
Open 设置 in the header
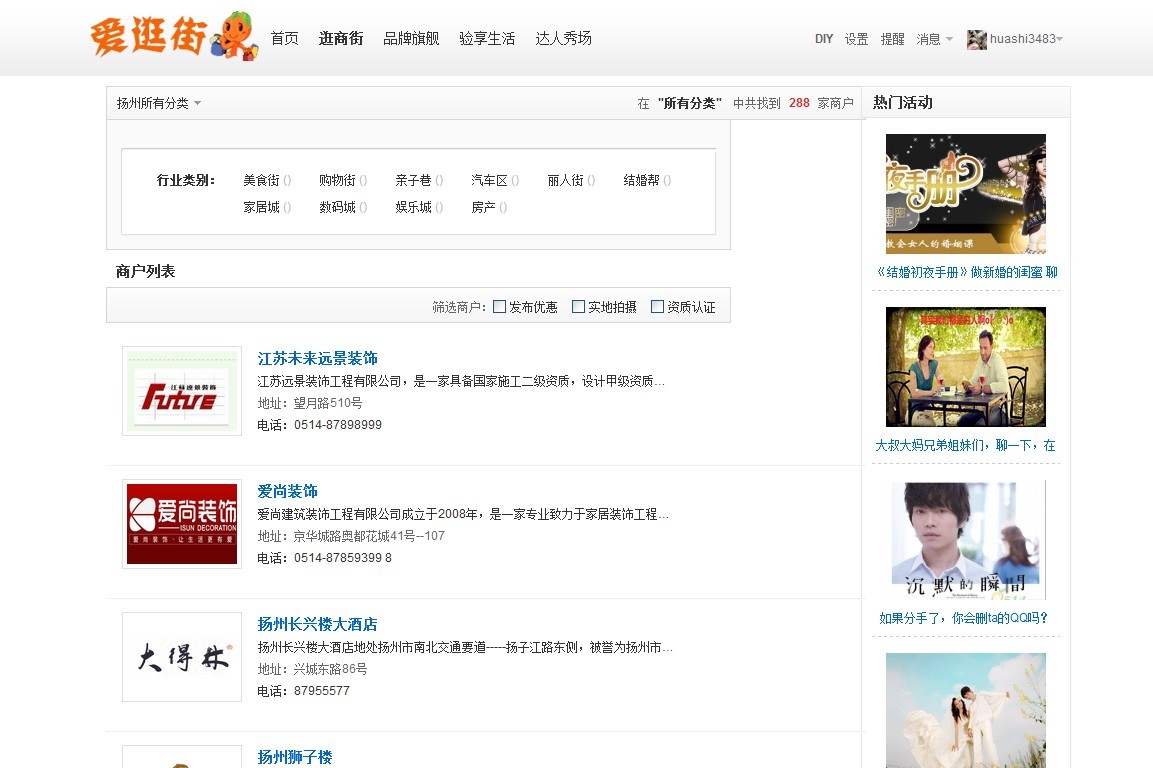(856, 39)
